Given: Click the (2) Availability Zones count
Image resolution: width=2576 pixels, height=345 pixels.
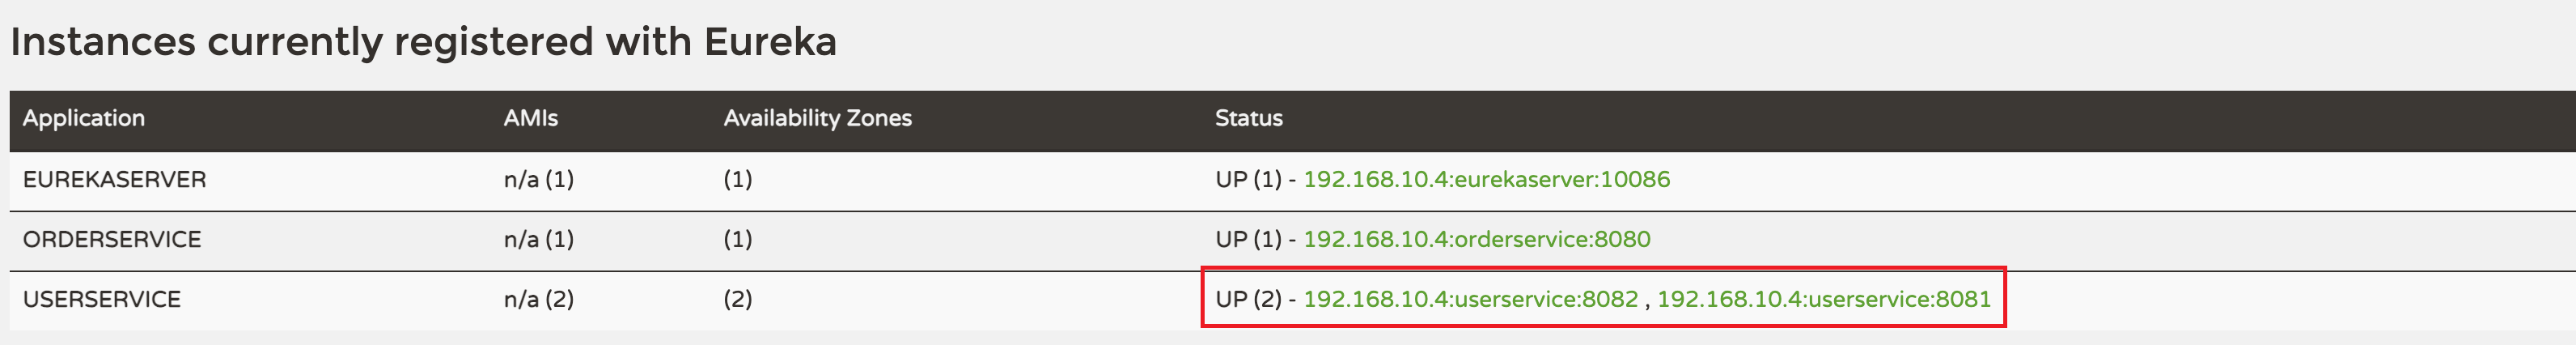Looking at the screenshot, I should [737, 300].
